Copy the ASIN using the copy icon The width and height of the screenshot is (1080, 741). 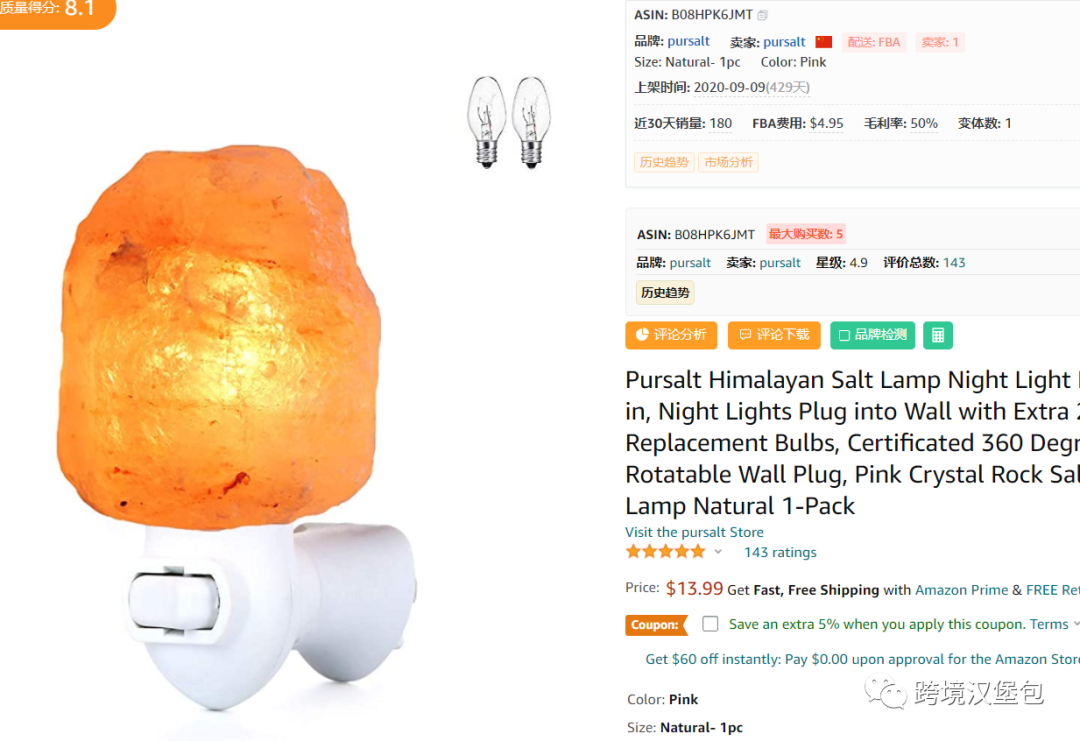(762, 15)
